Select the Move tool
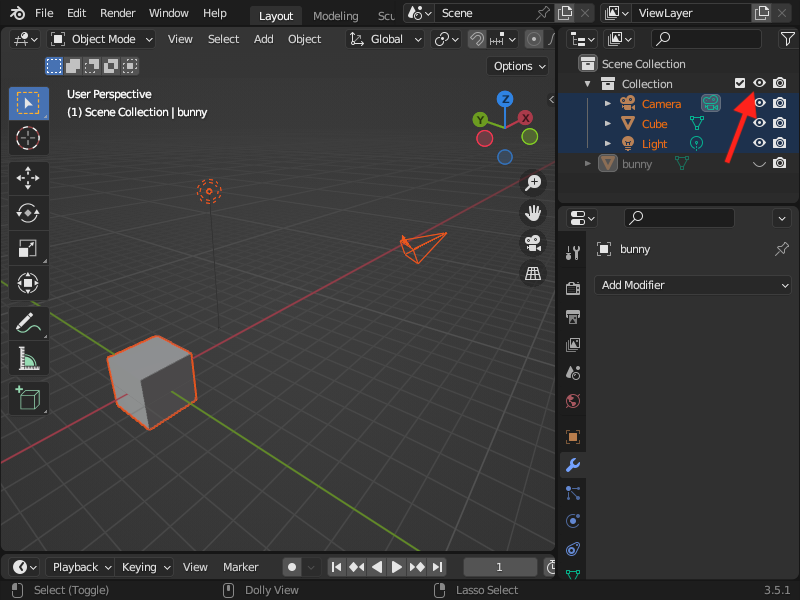 click(x=29, y=178)
